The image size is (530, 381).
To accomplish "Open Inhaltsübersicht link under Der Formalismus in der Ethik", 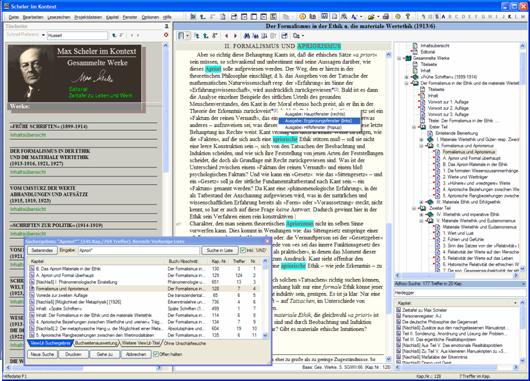I will pos(28,172).
